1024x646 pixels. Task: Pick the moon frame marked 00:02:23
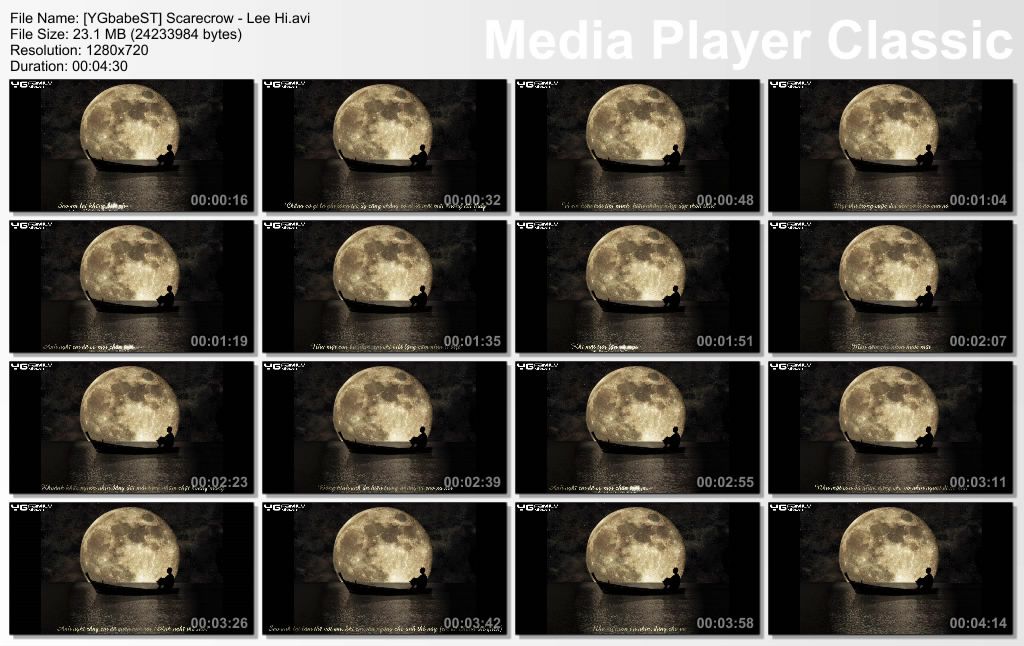click(131, 427)
